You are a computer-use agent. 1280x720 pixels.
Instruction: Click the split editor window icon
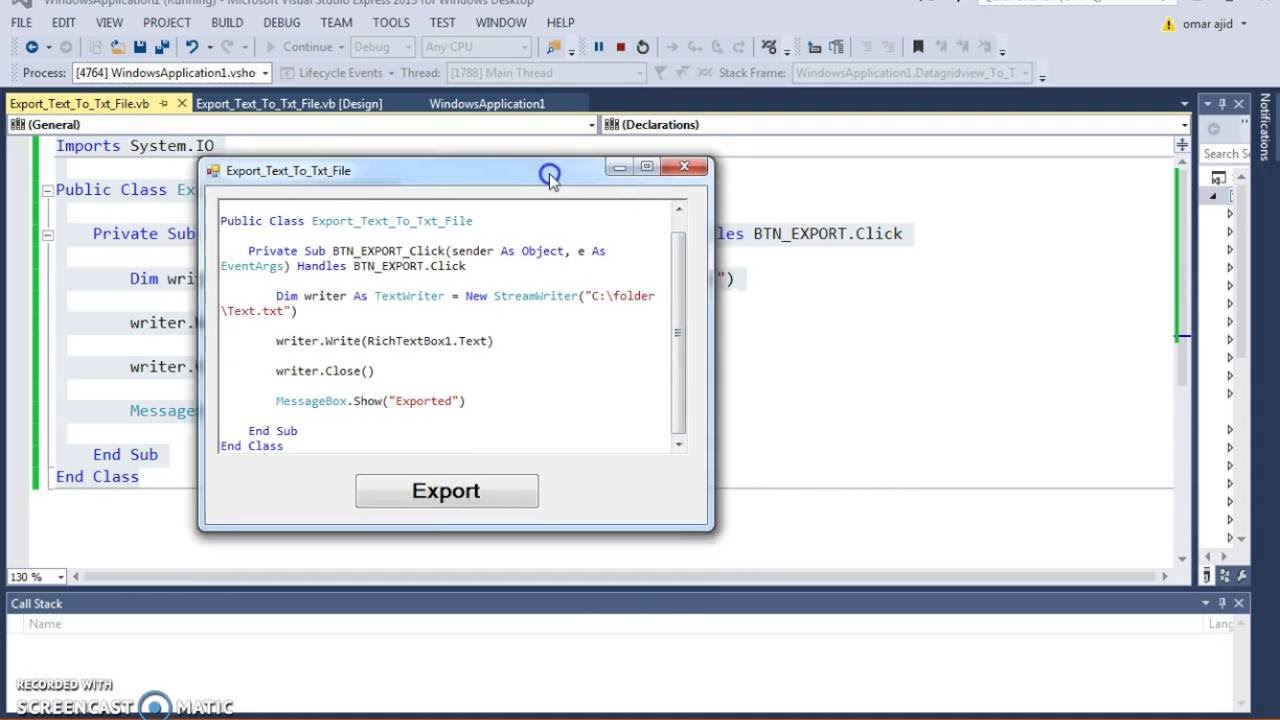pos(1181,145)
